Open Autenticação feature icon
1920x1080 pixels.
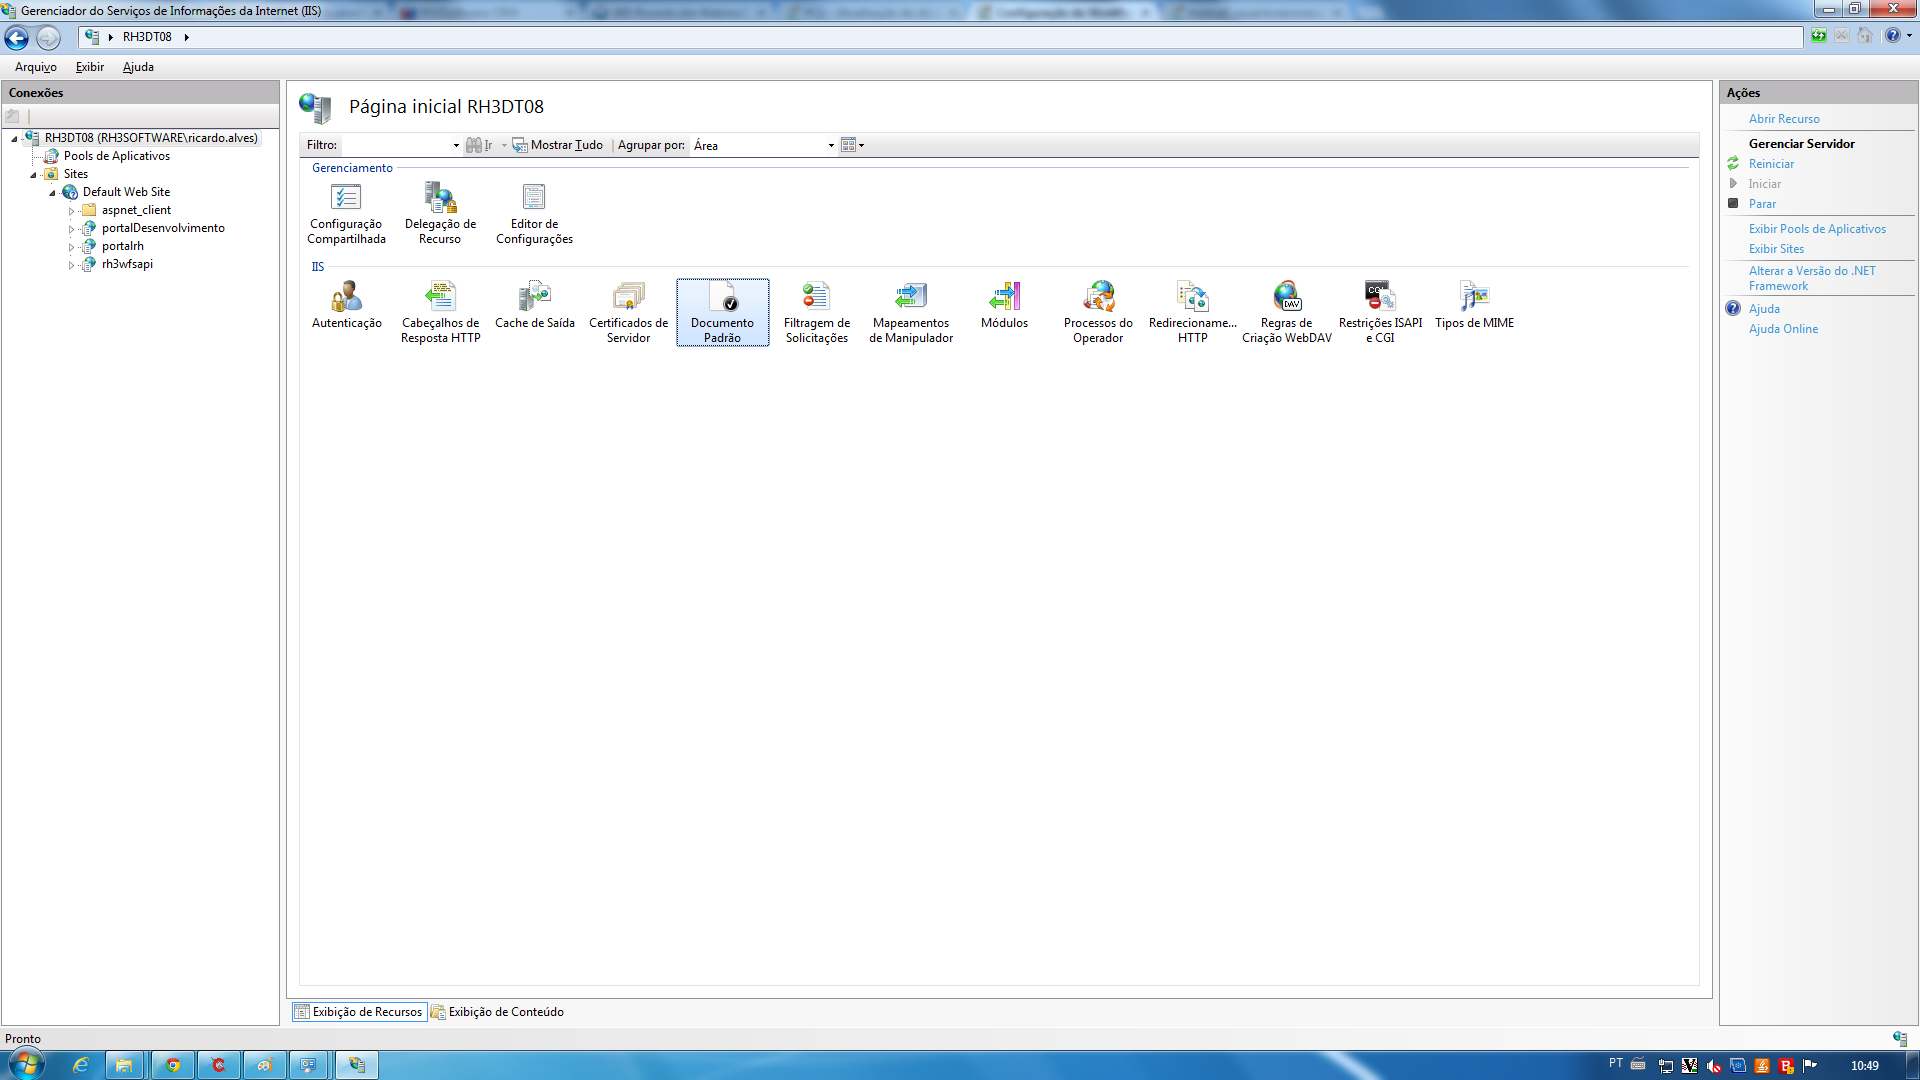tap(346, 306)
